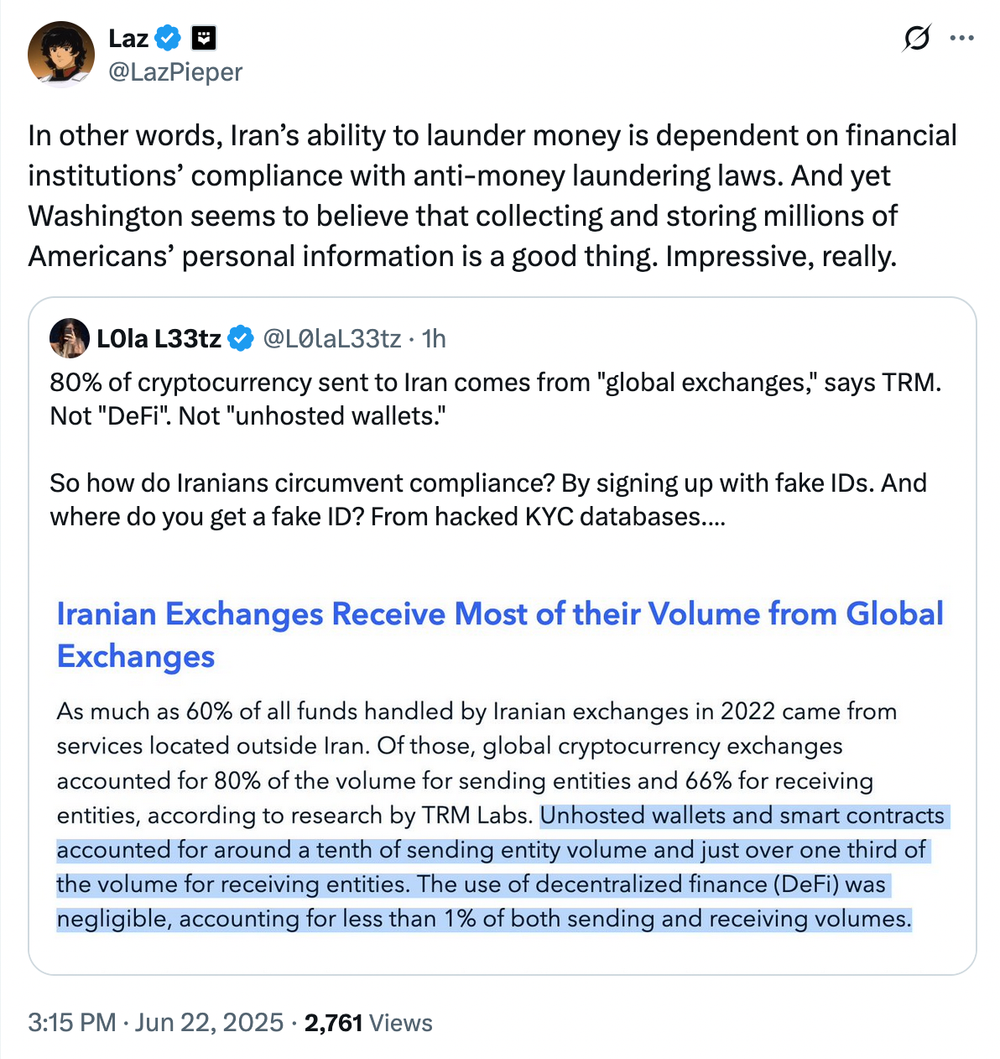This screenshot has width=1000, height=1059.
Task: Open the three-dot more options menu
Action: coord(961,39)
